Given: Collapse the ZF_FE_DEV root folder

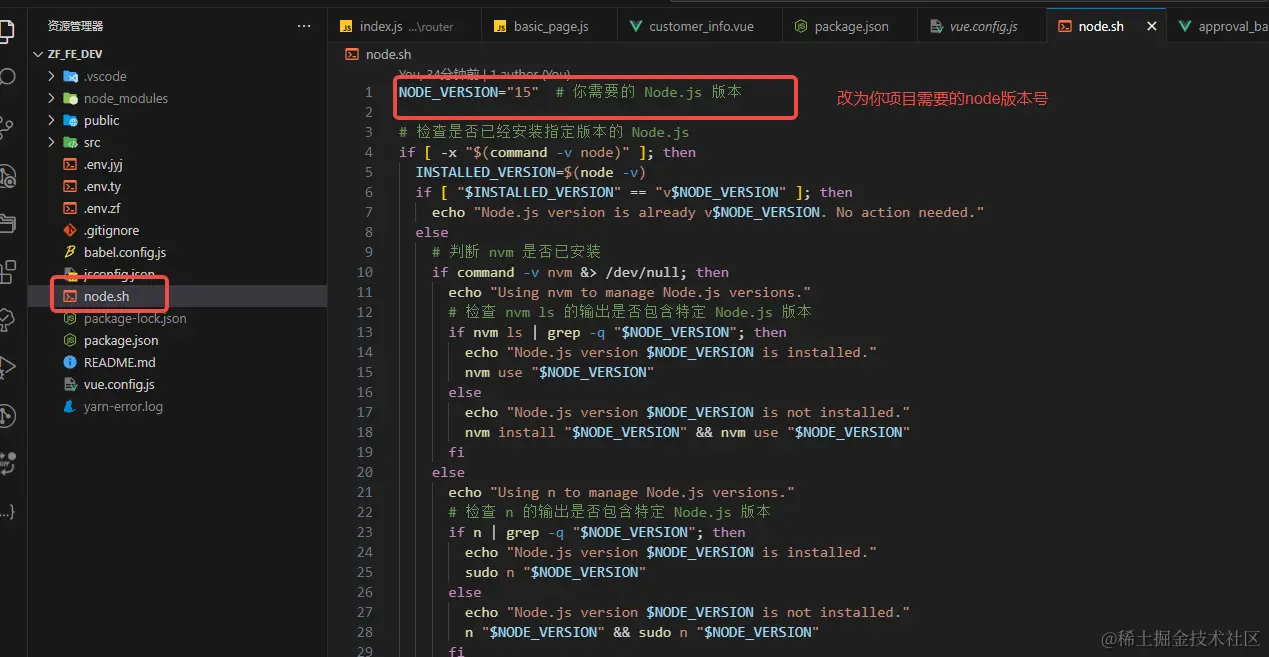Looking at the screenshot, I should click(76, 54).
